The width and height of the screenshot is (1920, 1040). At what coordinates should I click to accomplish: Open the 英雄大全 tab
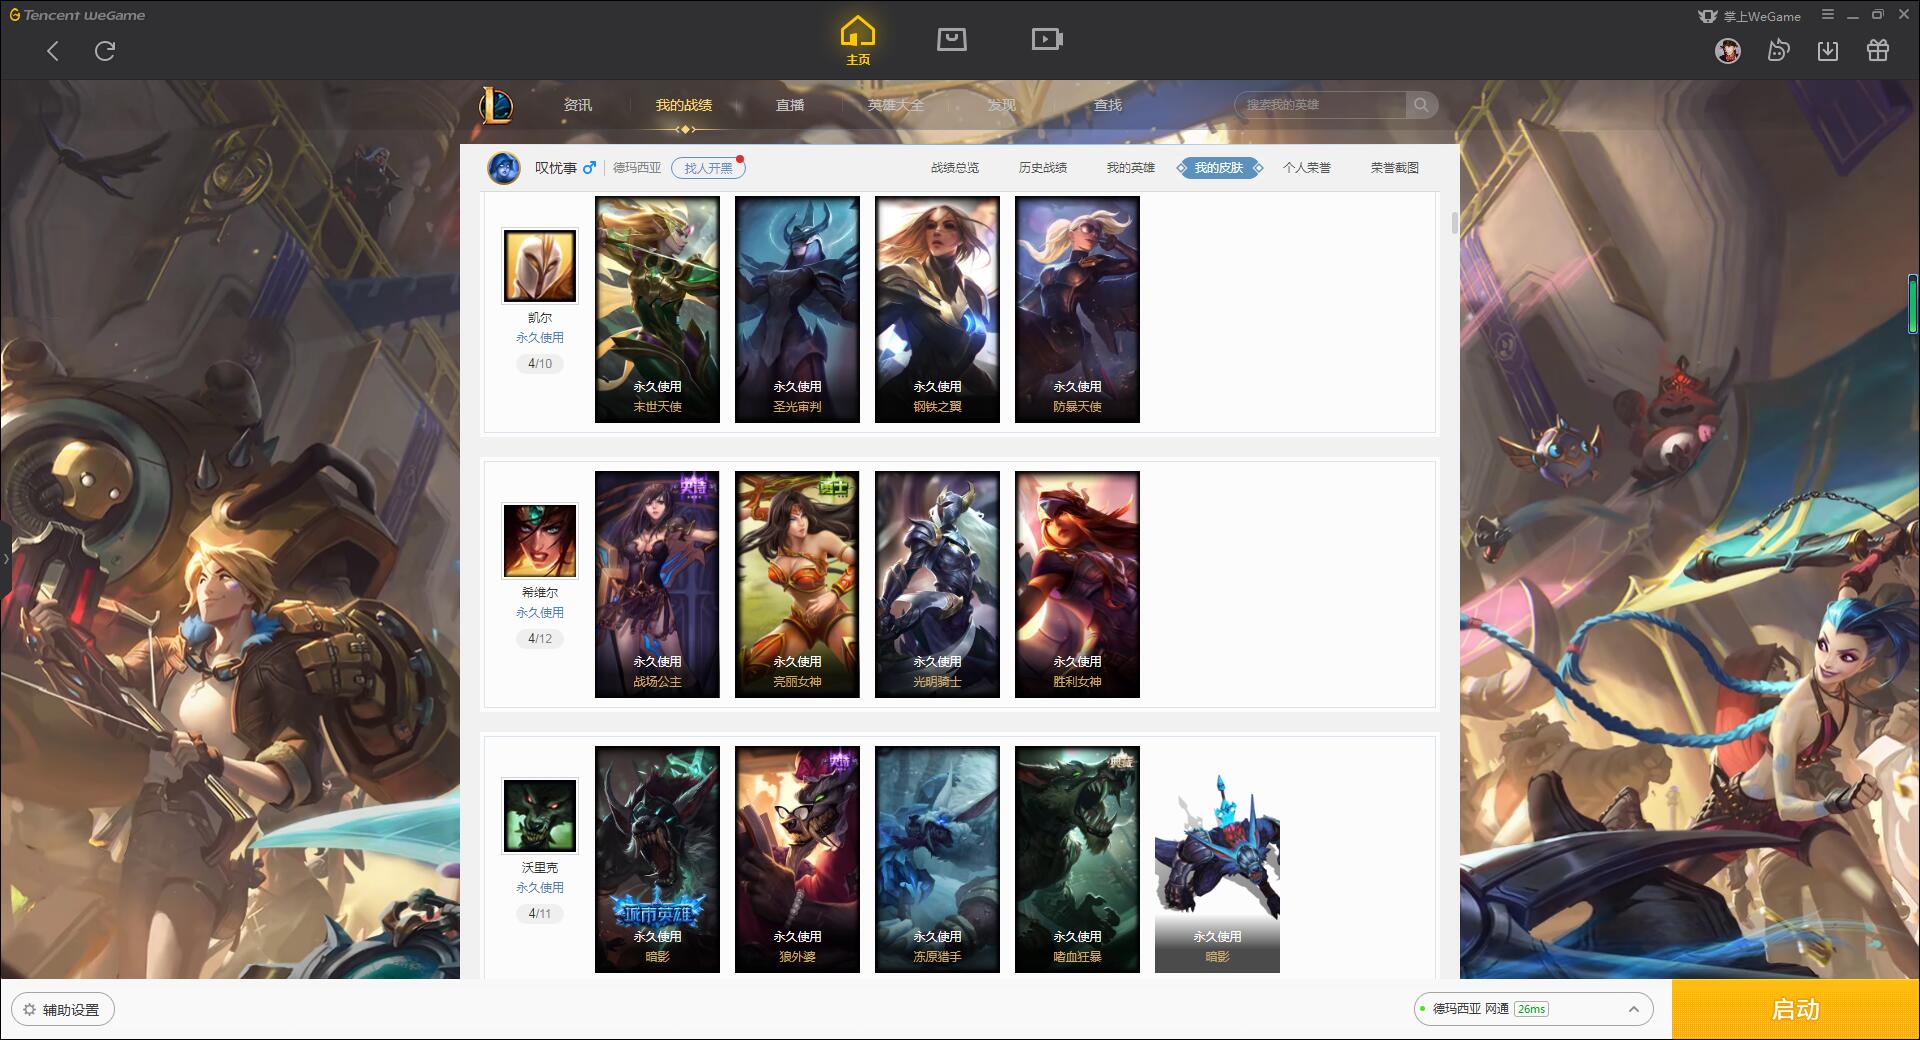tap(896, 105)
